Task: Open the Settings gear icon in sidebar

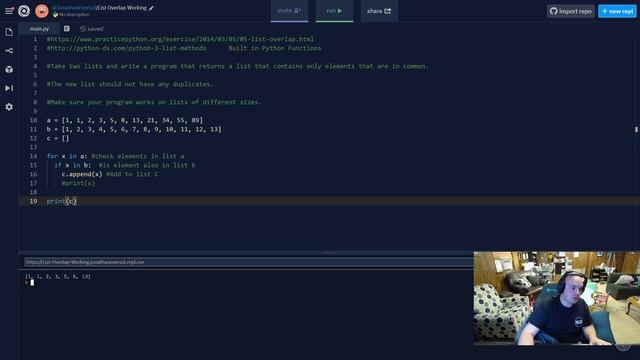Action: click(x=9, y=107)
